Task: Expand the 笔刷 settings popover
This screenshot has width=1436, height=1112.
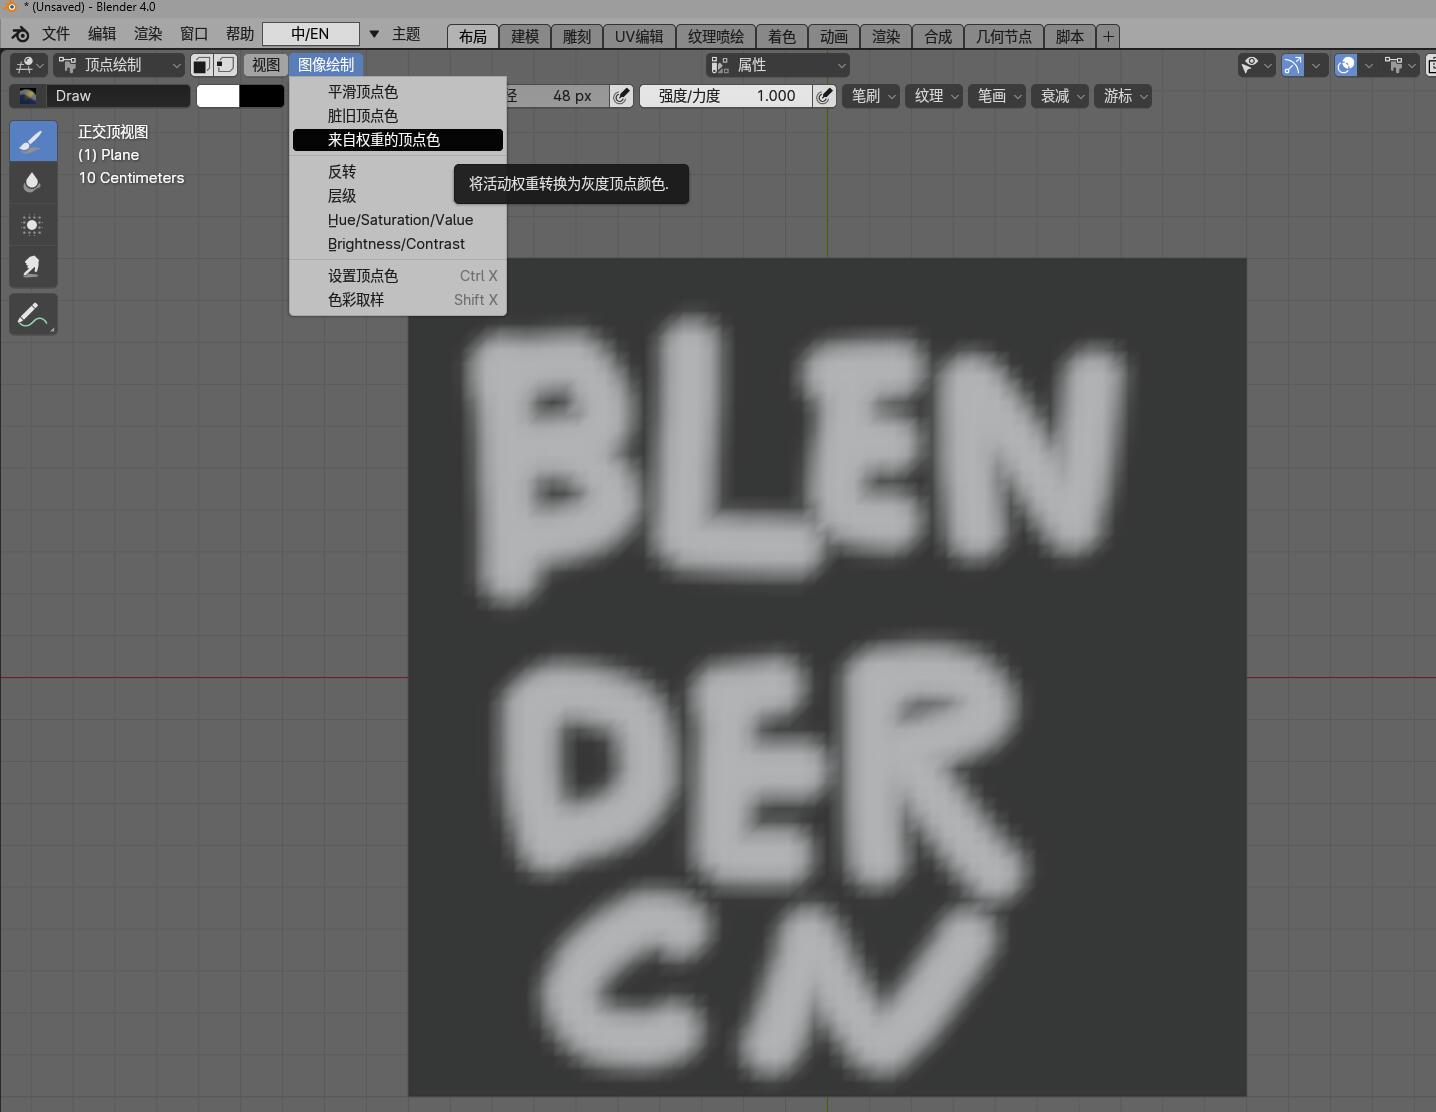Action: coord(871,96)
